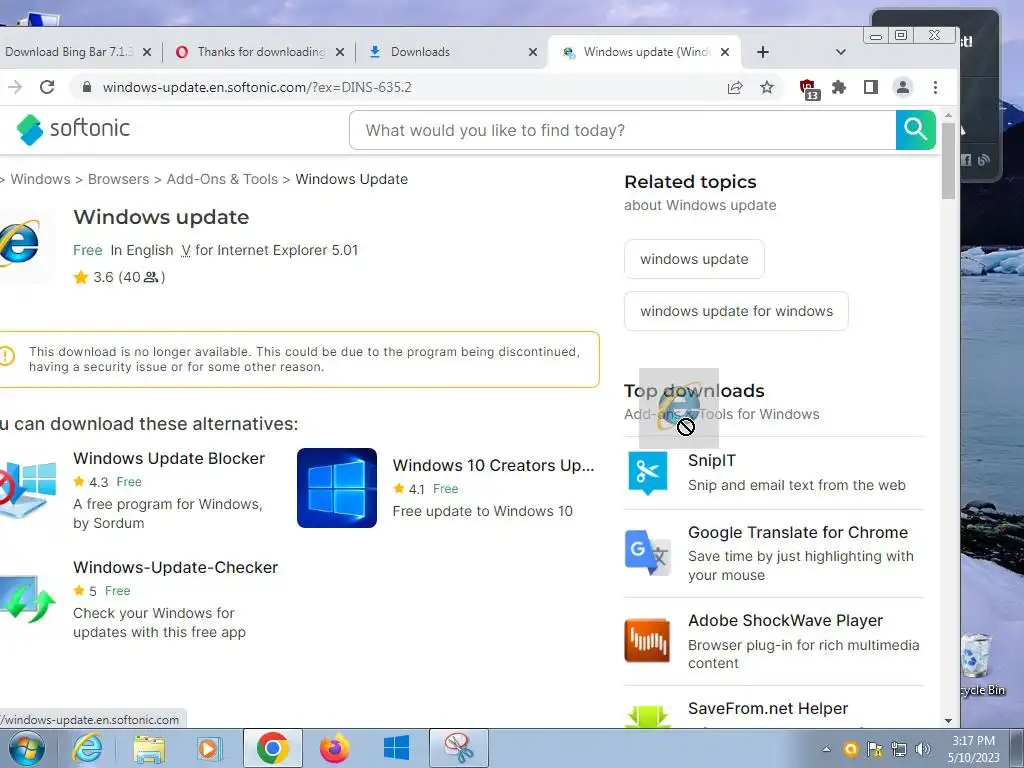The height and width of the screenshot is (768, 1024).
Task: Open the Google Translate for Chrome icon
Action: click(647, 552)
